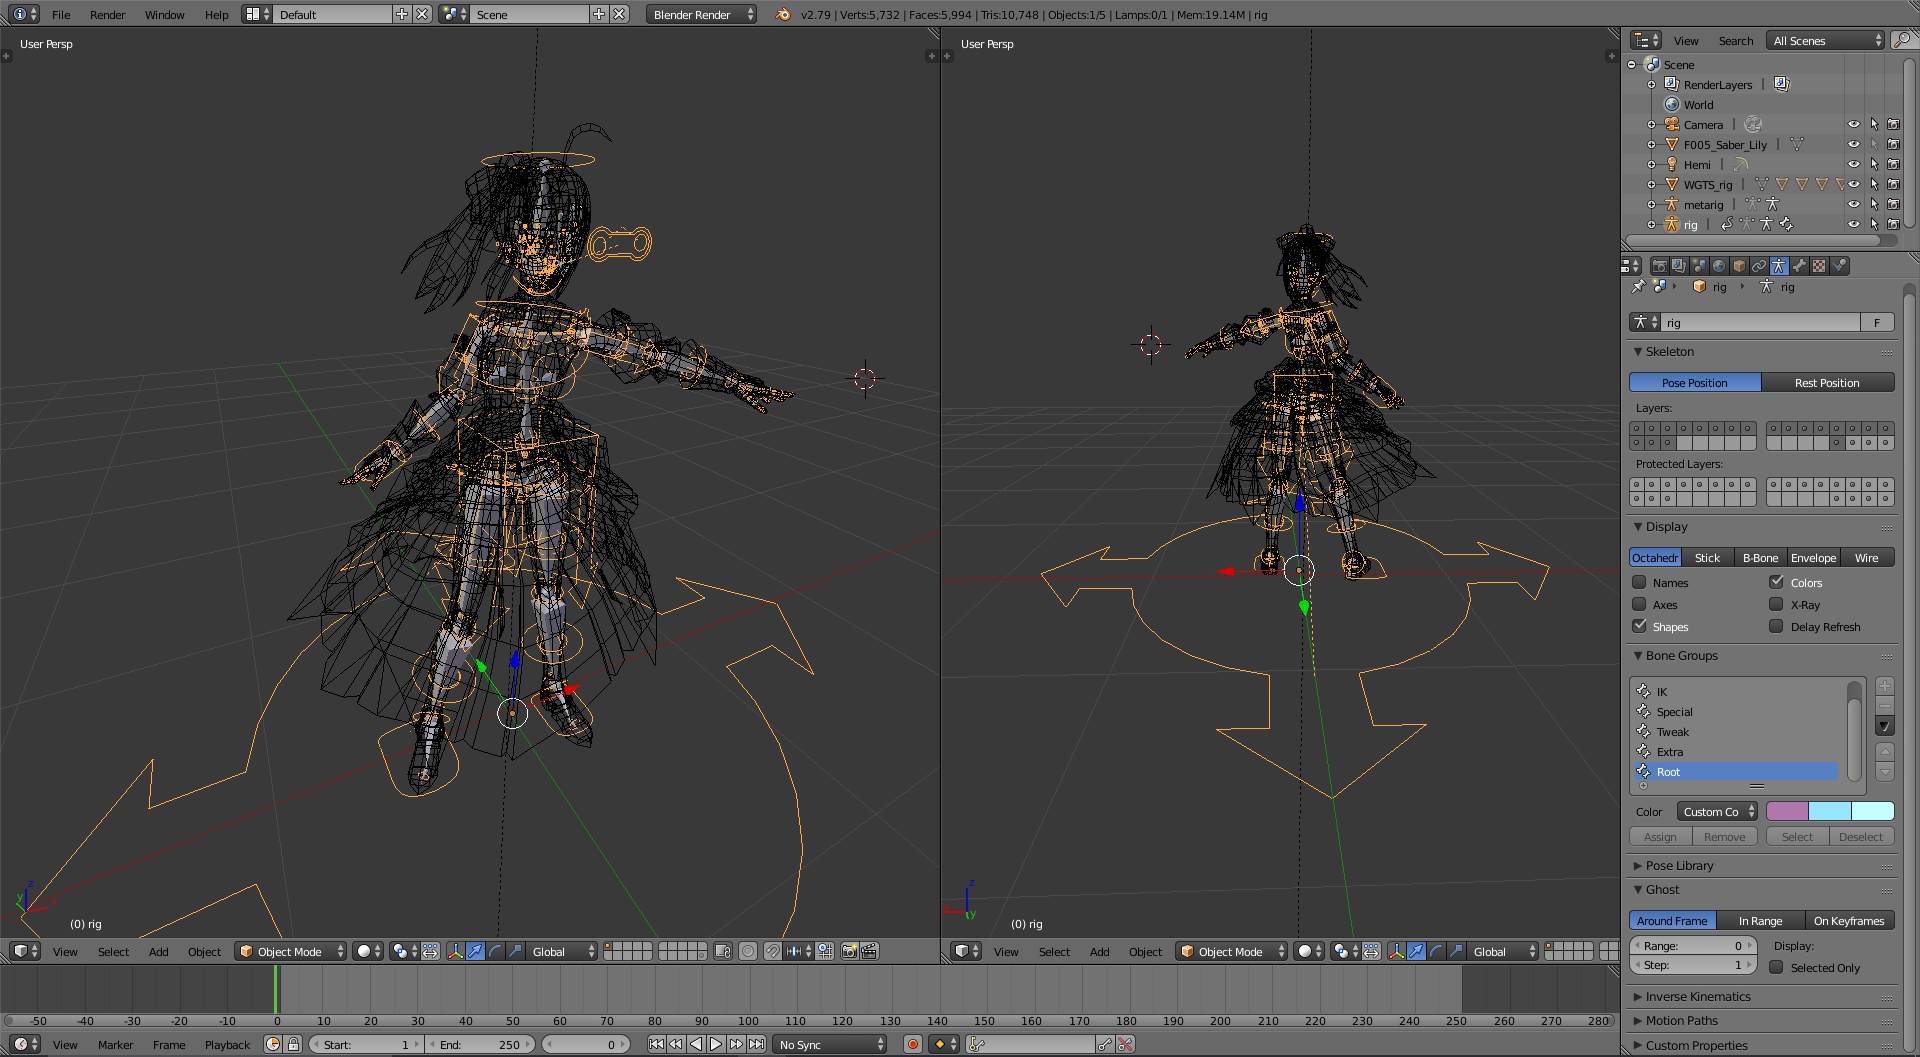Hide F005_Saber_Lily with eye icon
This screenshot has height=1057, width=1920.
pos(1854,144)
